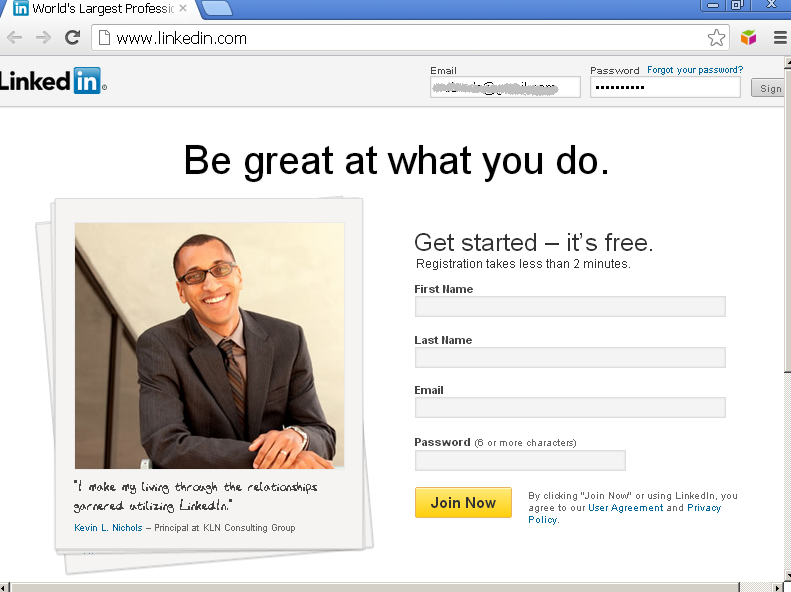Open the Kevin L. Nichols profile link
Image resolution: width=791 pixels, height=592 pixels.
click(108, 527)
